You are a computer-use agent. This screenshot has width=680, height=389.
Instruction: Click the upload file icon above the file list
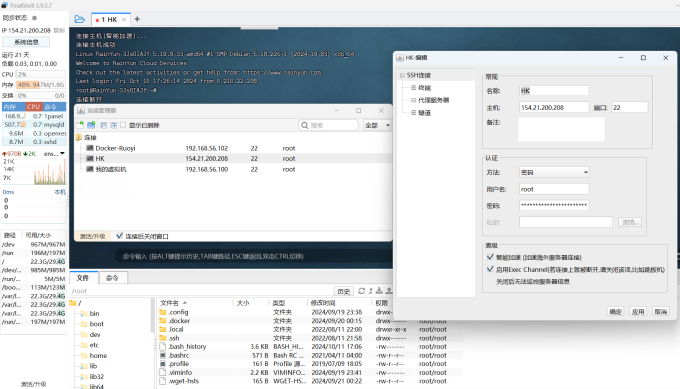click(389, 291)
